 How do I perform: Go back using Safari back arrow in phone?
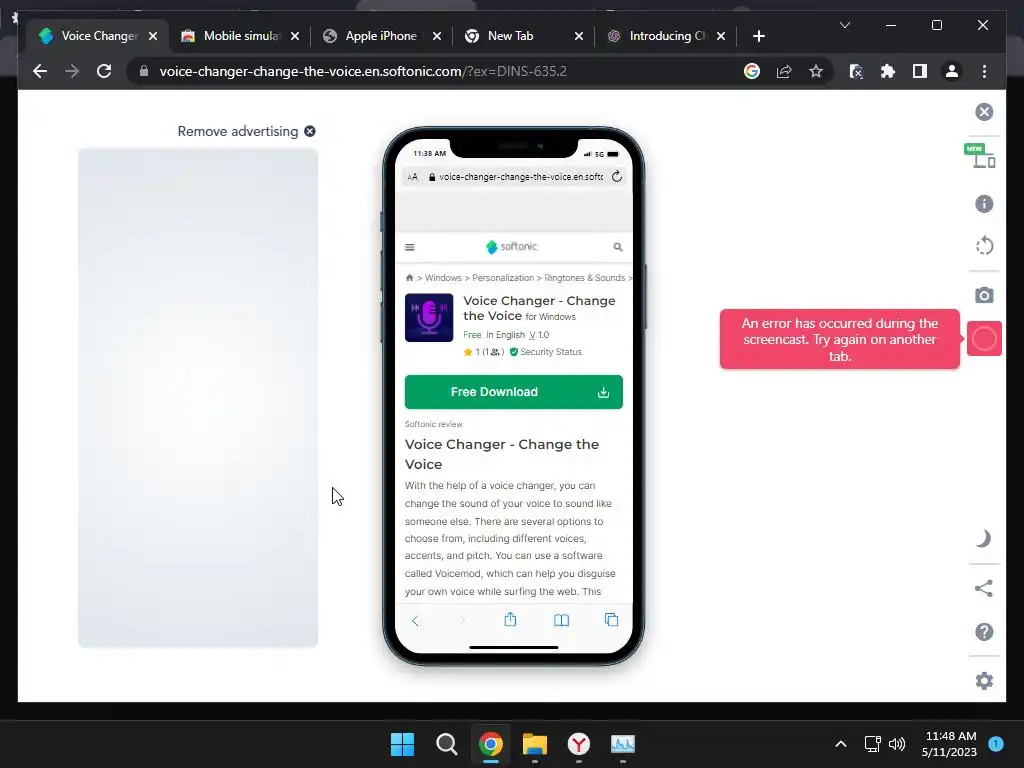415,620
